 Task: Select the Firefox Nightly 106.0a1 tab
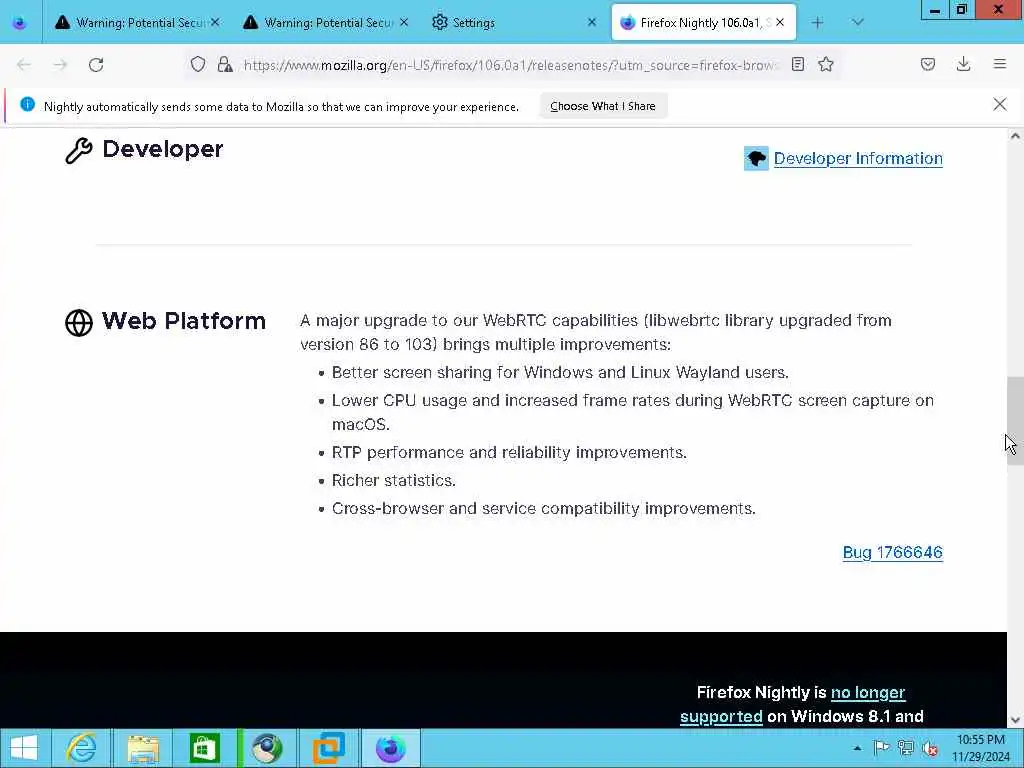tap(702, 23)
